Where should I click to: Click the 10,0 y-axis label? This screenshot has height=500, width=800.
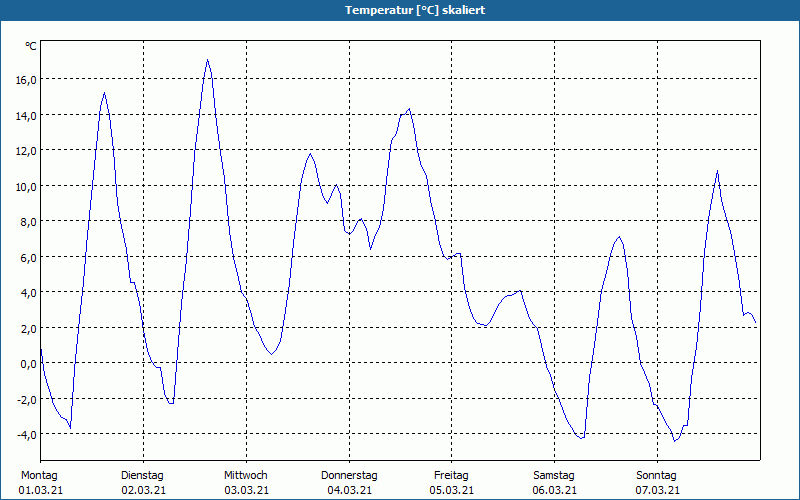(x=28, y=186)
